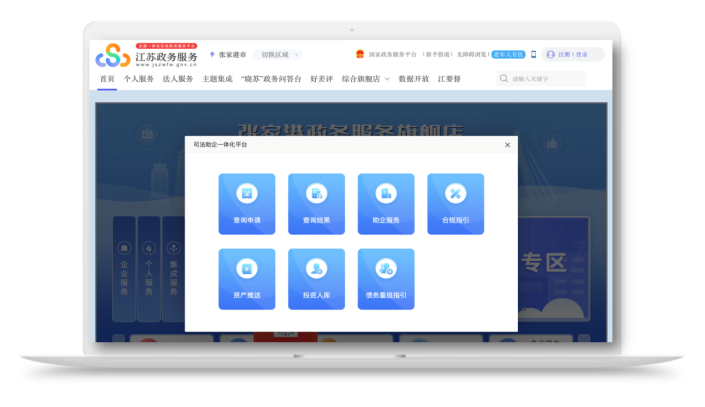Open the 查询结果 tile

316,204
